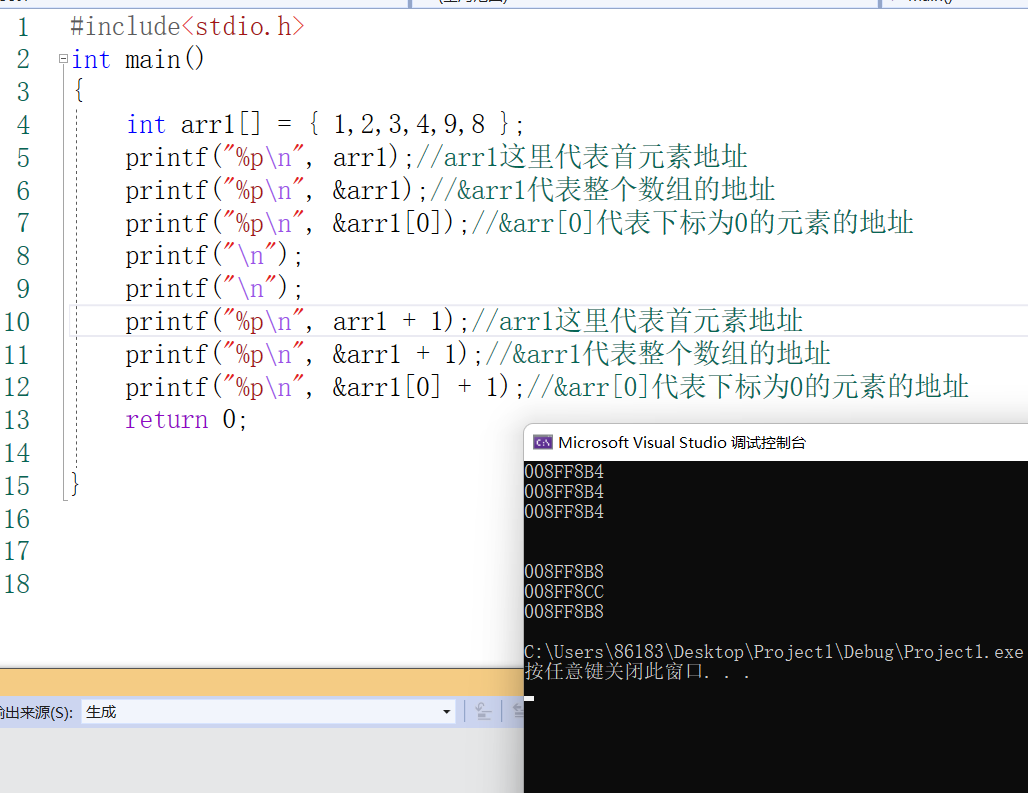Click the 按任意键关闭此窗口 message in console

(x=637, y=672)
